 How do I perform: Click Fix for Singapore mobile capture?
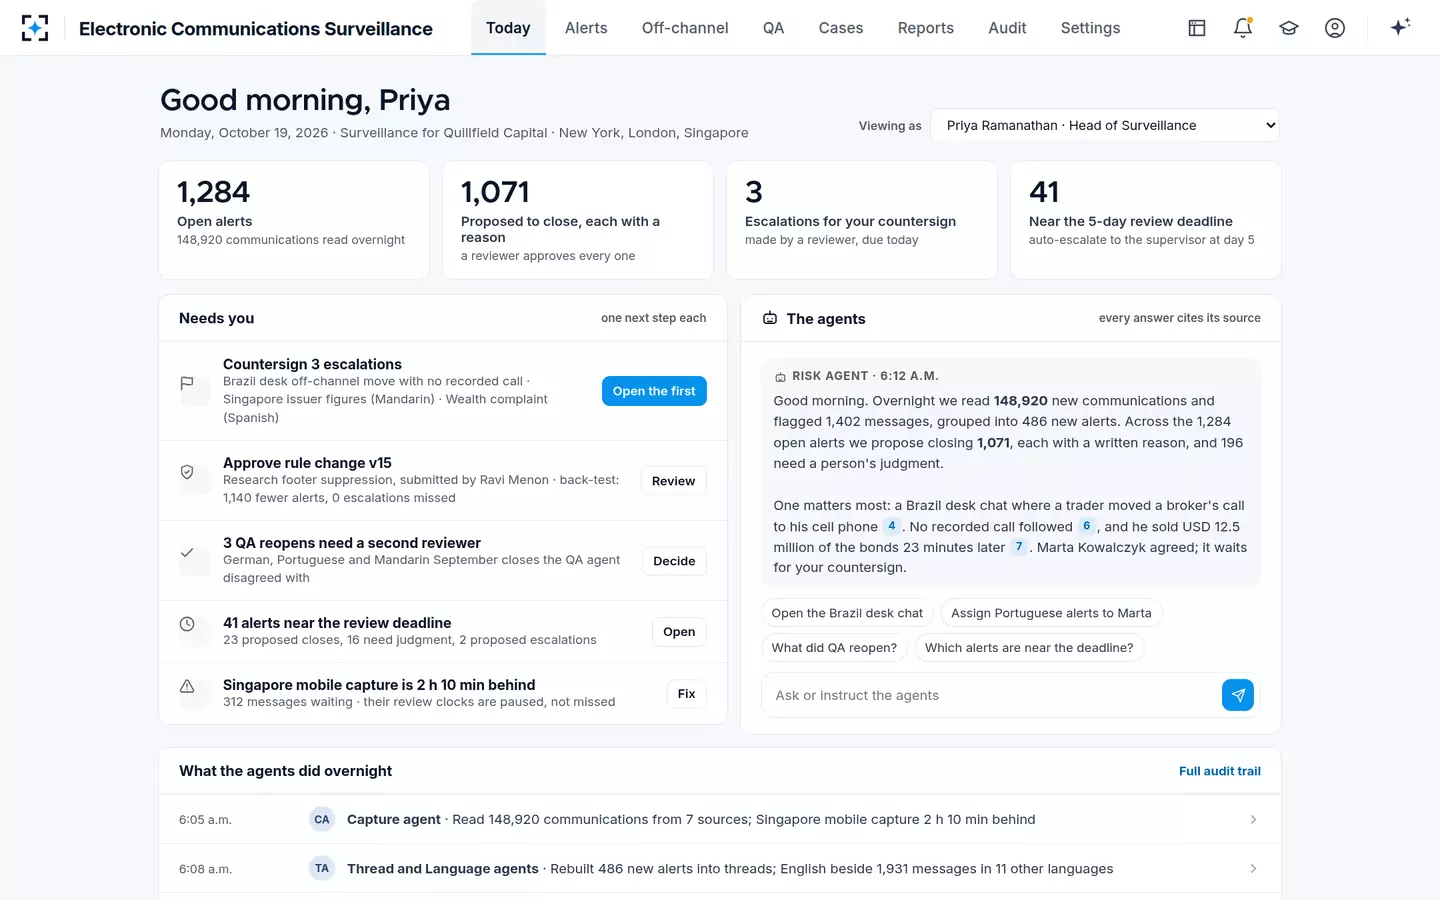686,694
